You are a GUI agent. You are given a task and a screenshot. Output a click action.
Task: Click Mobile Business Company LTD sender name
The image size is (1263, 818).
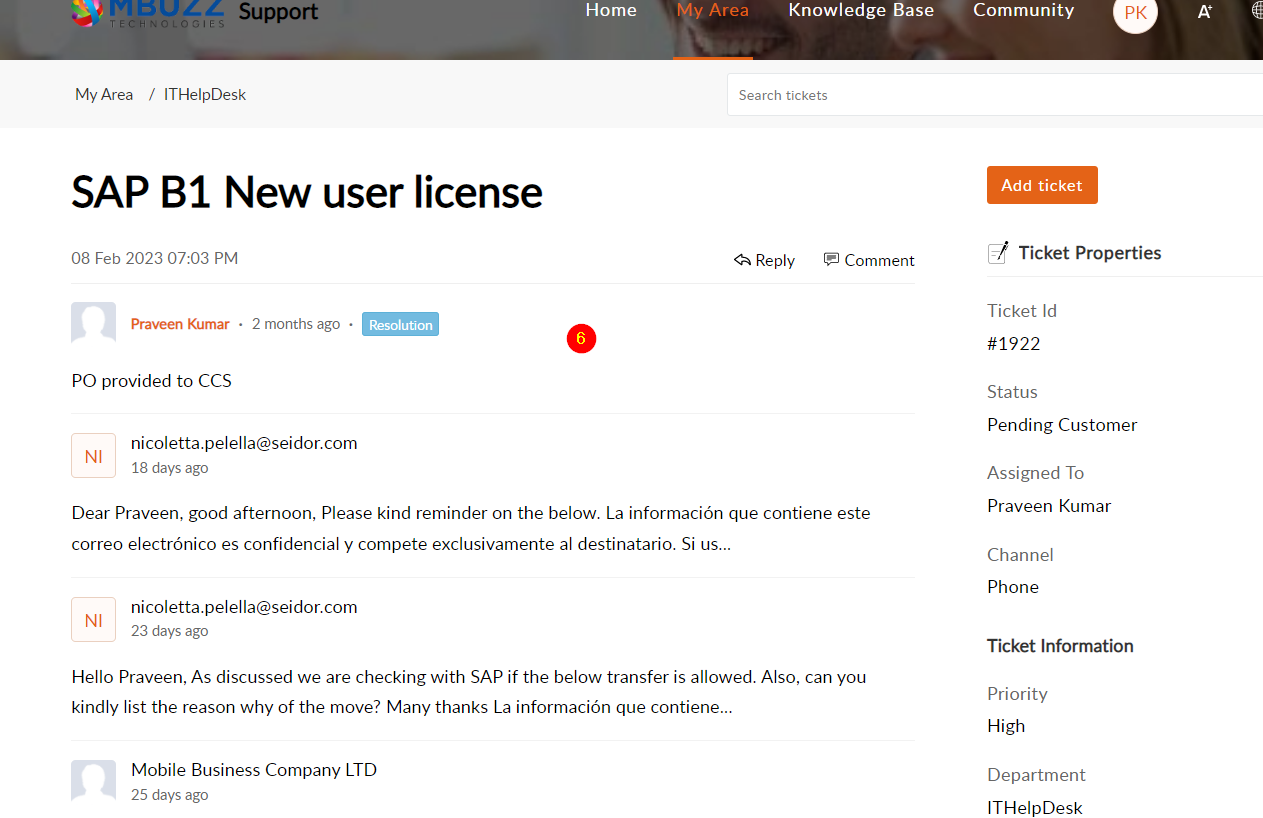click(x=254, y=770)
